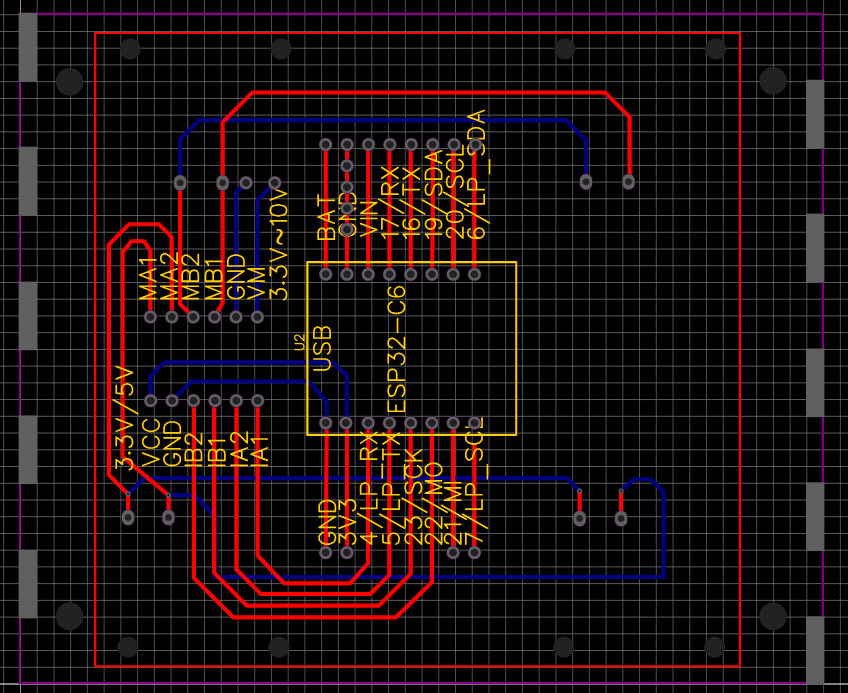Click the large bottom-right mounting hole
The height and width of the screenshot is (693, 848).
click(x=773, y=616)
